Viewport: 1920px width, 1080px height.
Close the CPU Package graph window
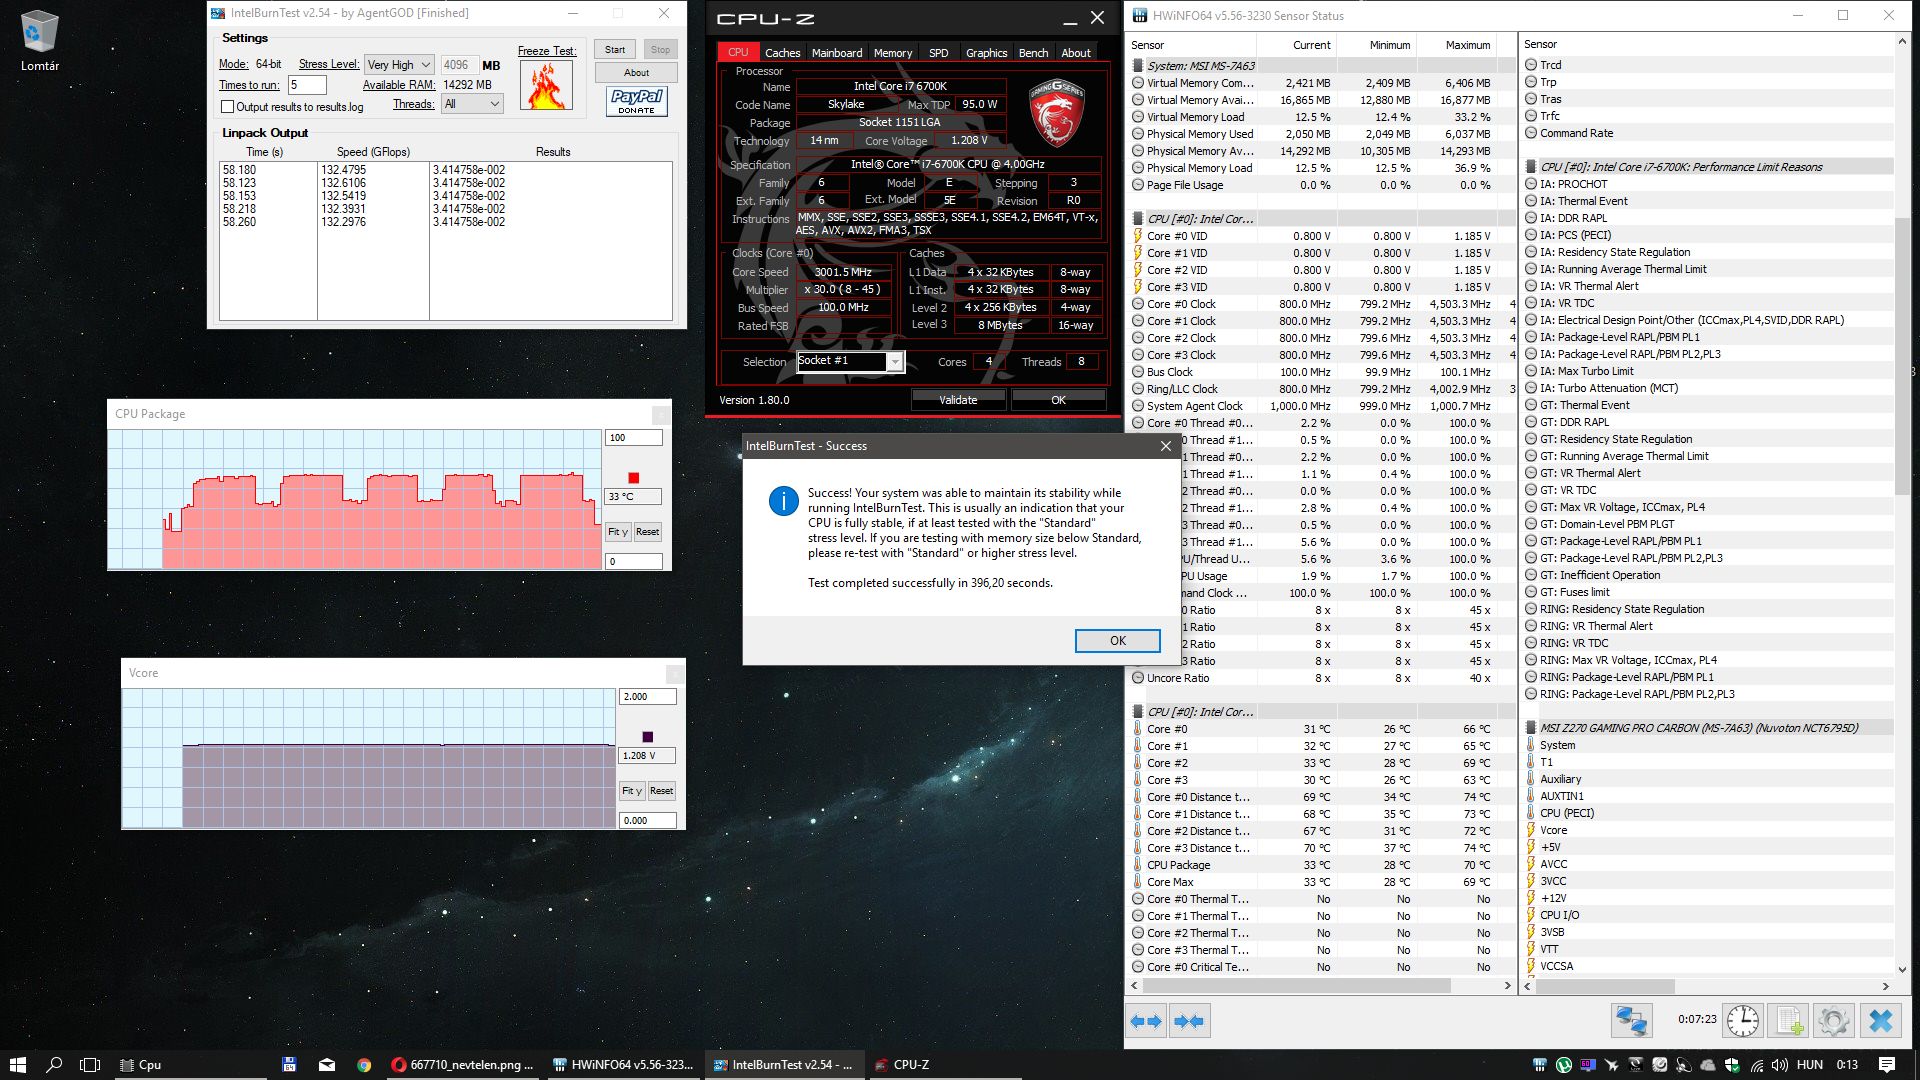(661, 414)
